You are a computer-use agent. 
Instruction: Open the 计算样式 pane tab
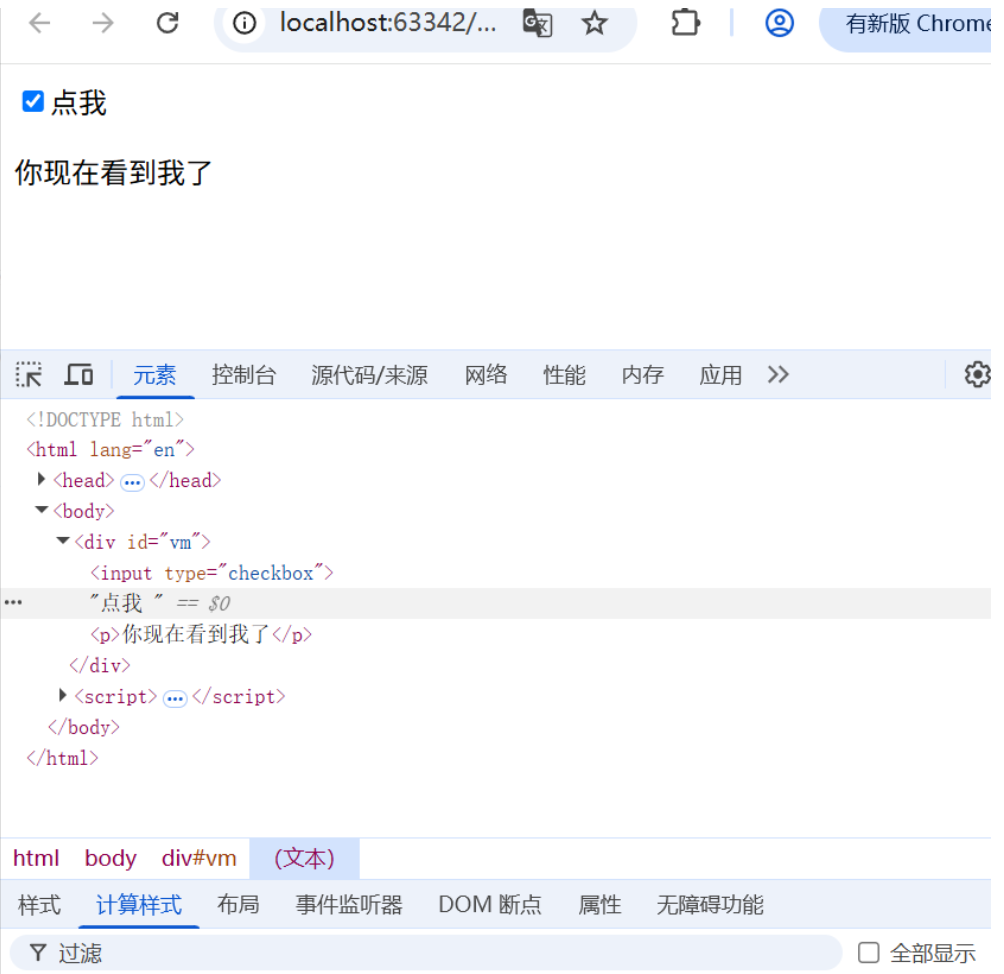point(139,905)
